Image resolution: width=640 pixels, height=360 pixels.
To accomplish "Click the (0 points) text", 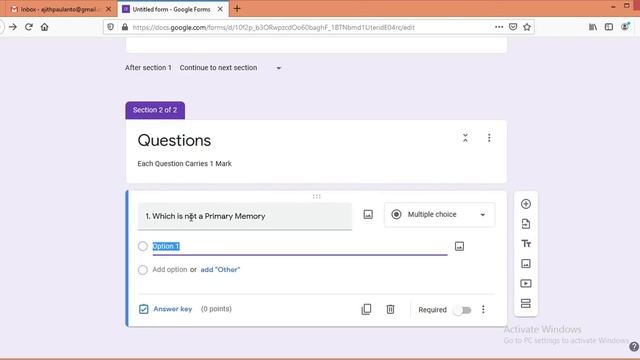I will pos(216,309).
